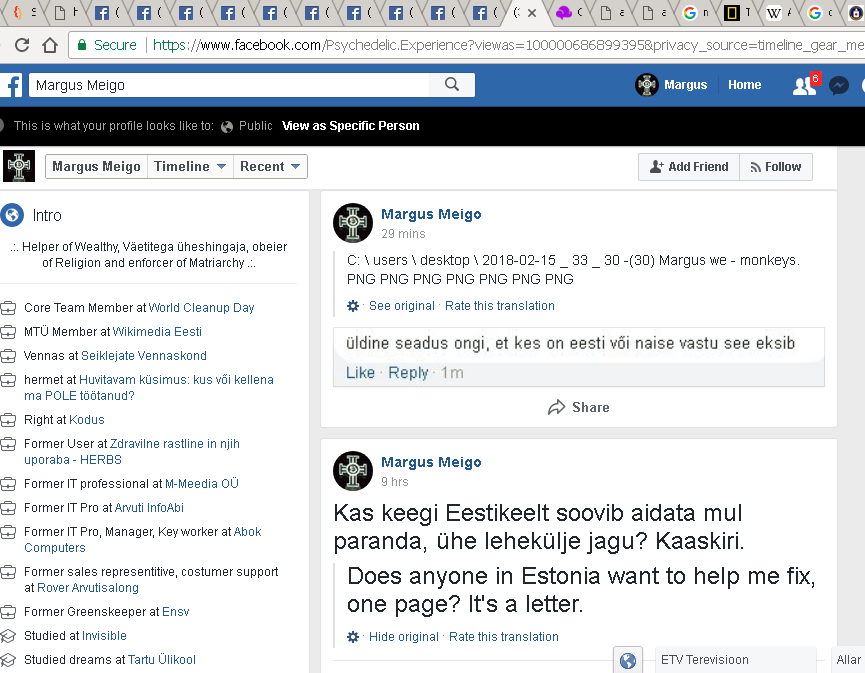The height and width of the screenshot is (673, 865).
Task: Open translation settings gear on 9 hrs post
Action: point(353,637)
